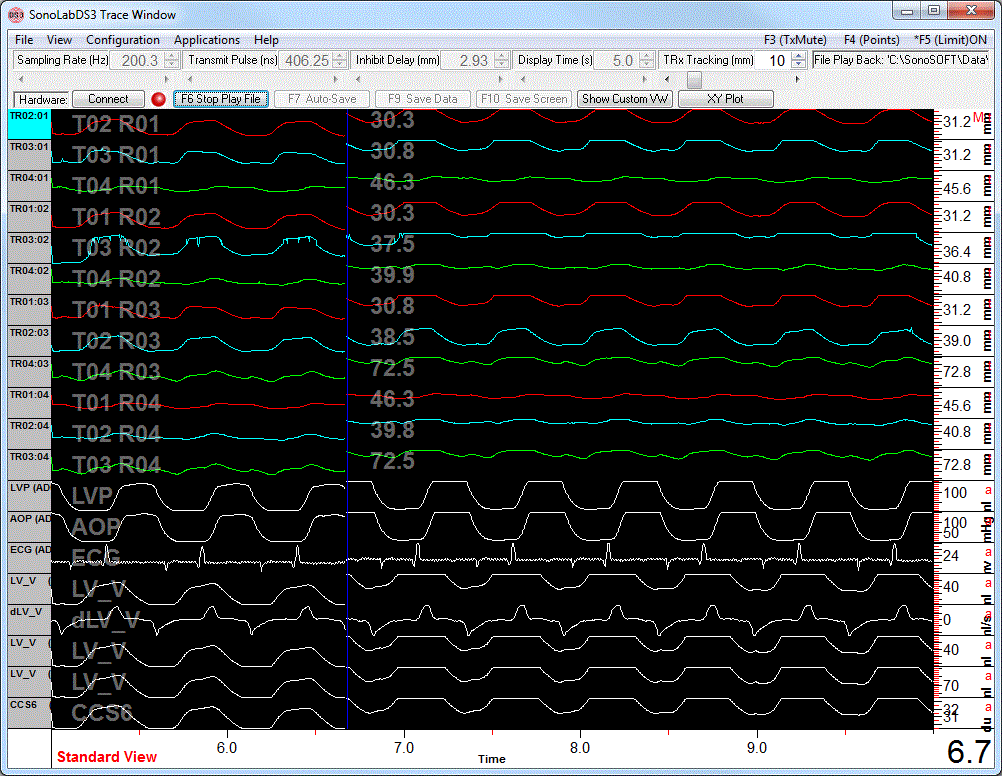Open the Applications menu
This screenshot has height=776, width=1002.
[206, 40]
